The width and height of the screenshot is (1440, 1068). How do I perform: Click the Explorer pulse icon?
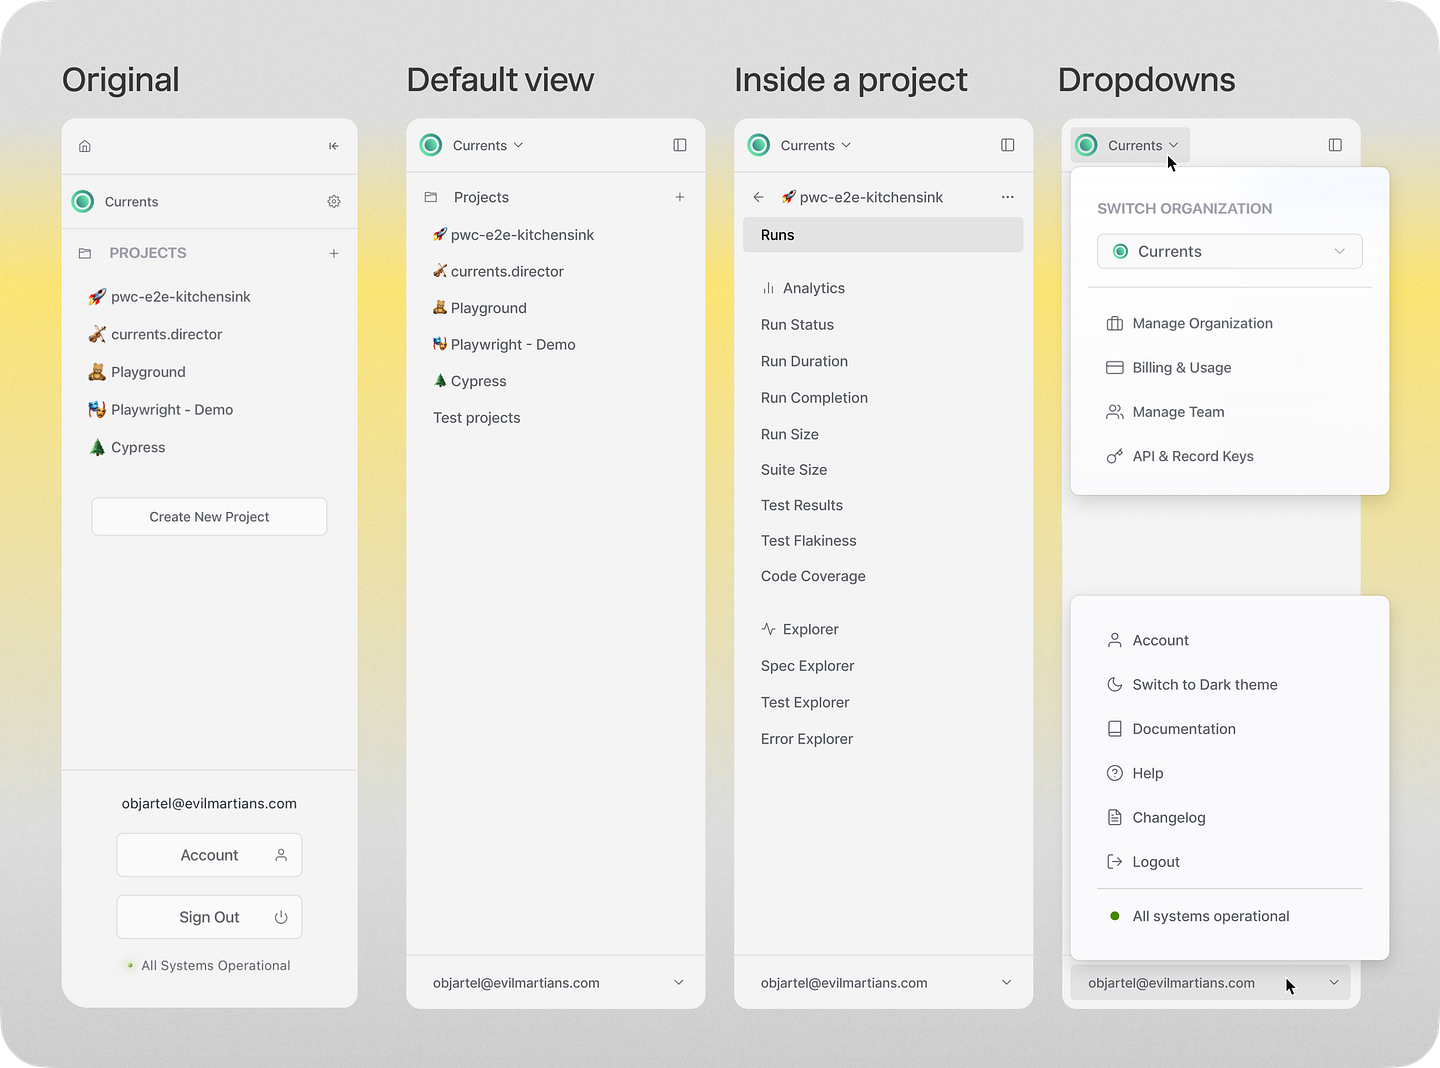coord(768,629)
